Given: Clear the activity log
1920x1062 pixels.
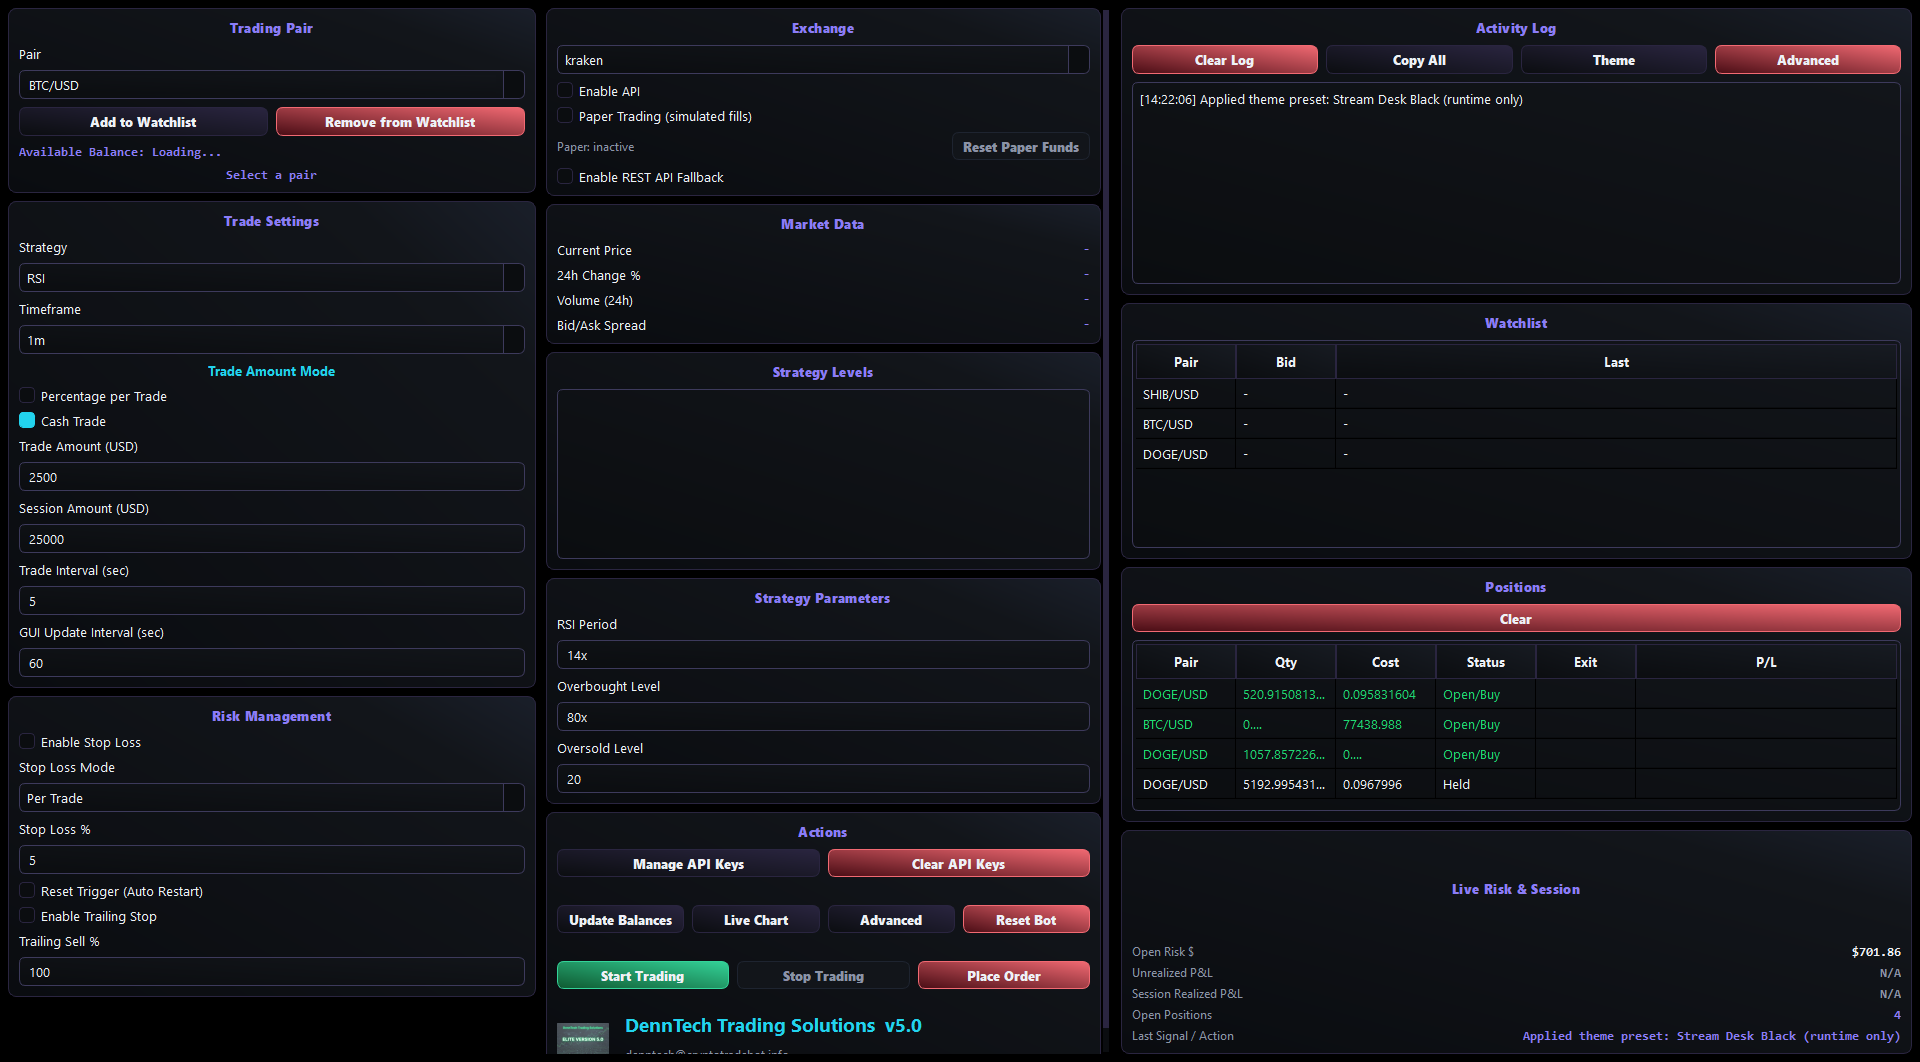Looking at the screenshot, I should click(x=1224, y=60).
